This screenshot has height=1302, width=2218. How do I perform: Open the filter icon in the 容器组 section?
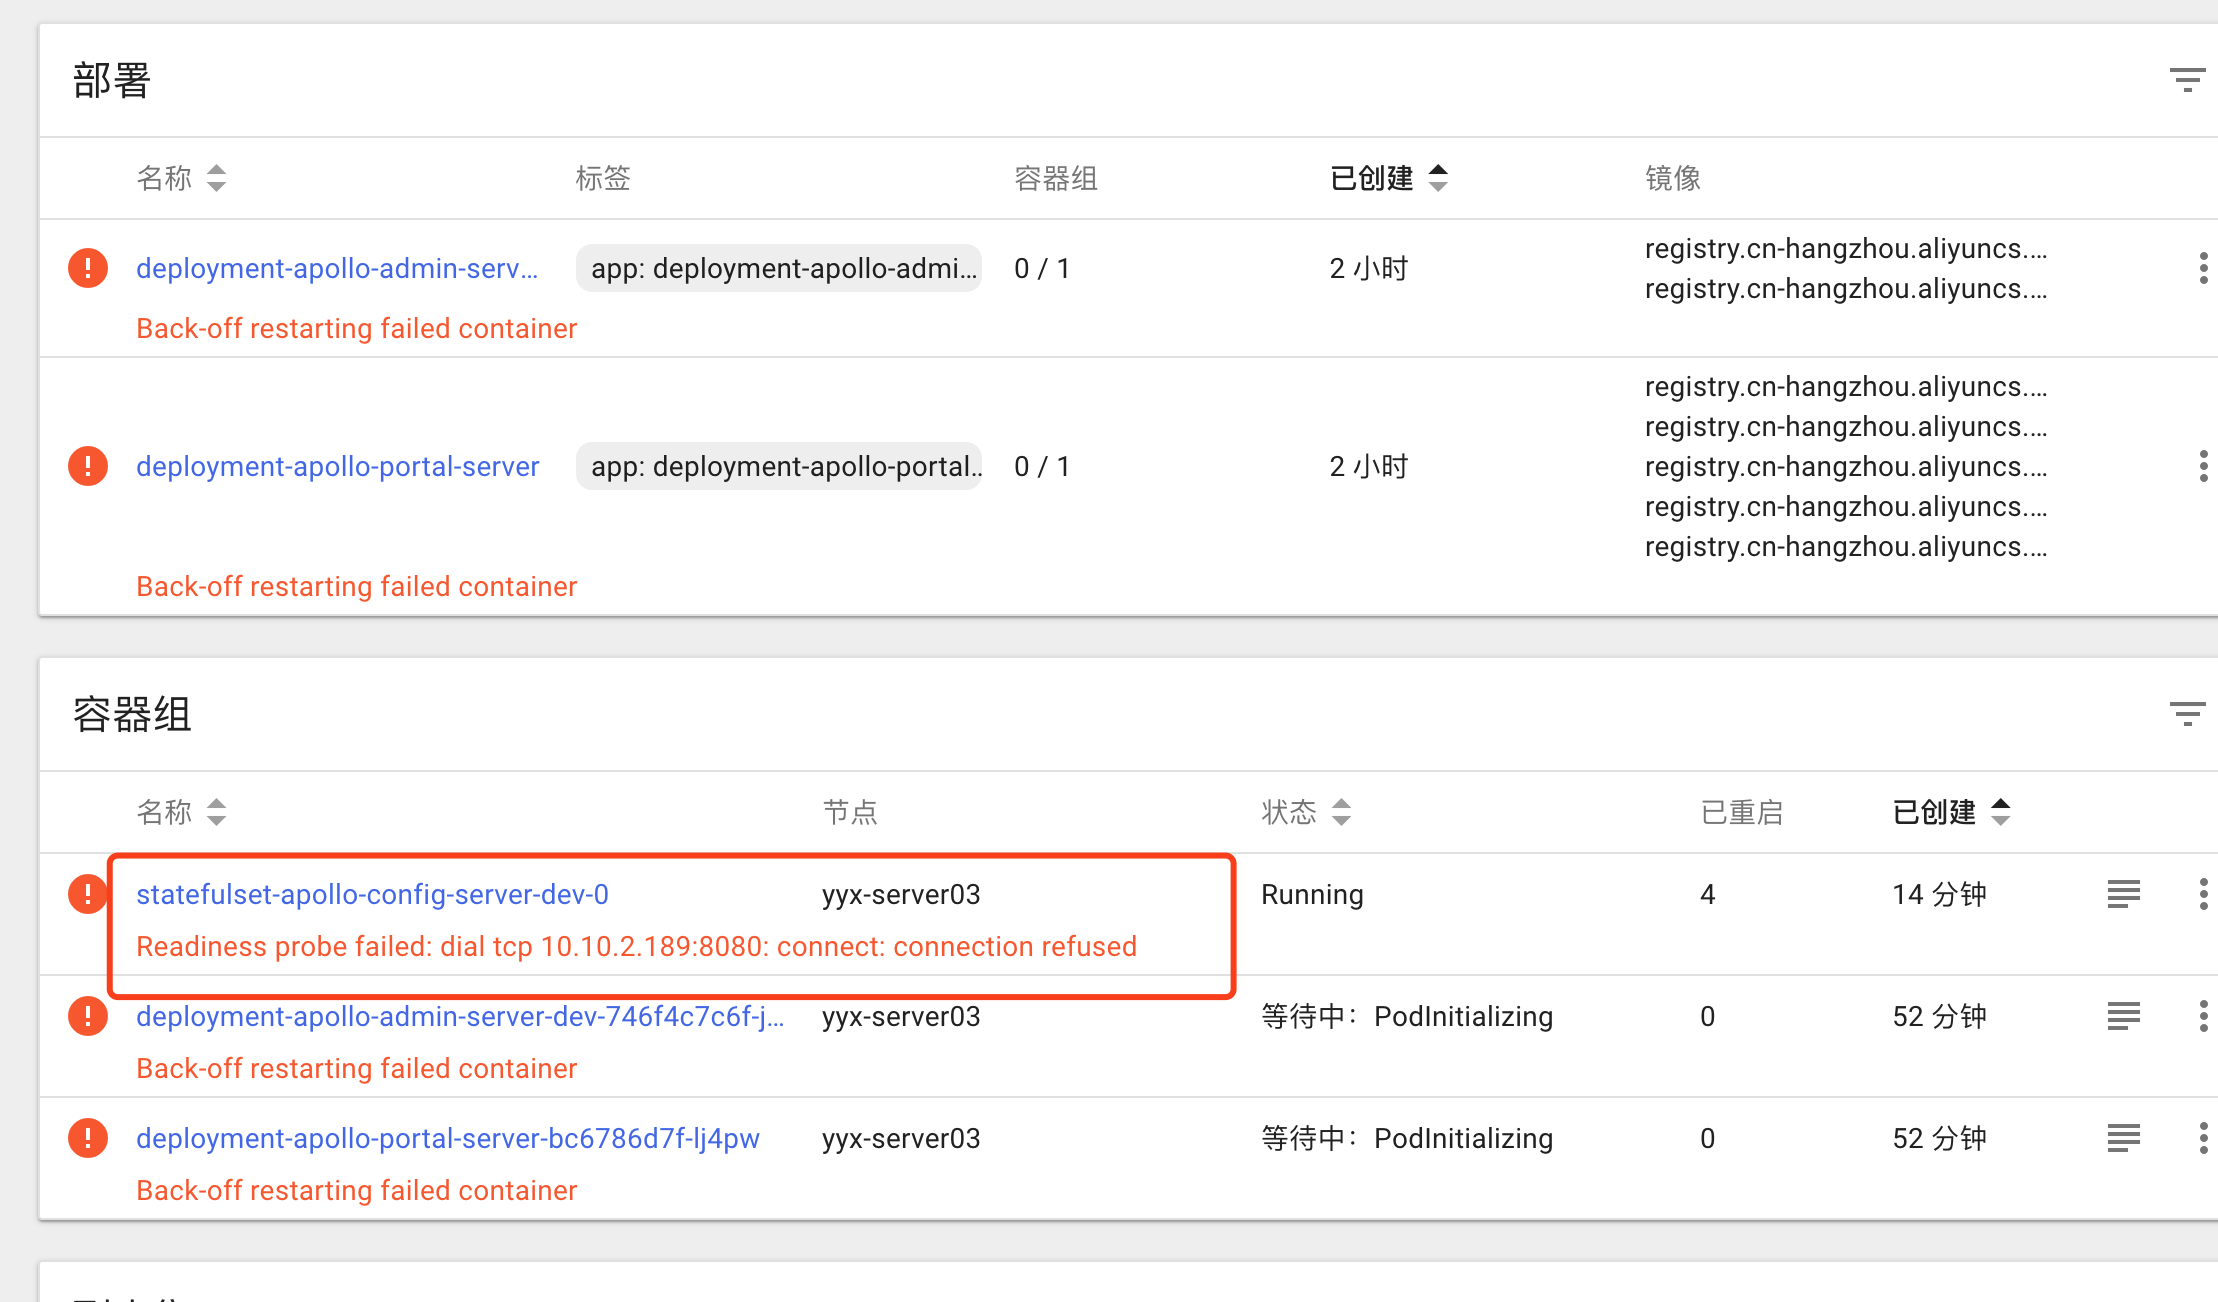click(2186, 714)
